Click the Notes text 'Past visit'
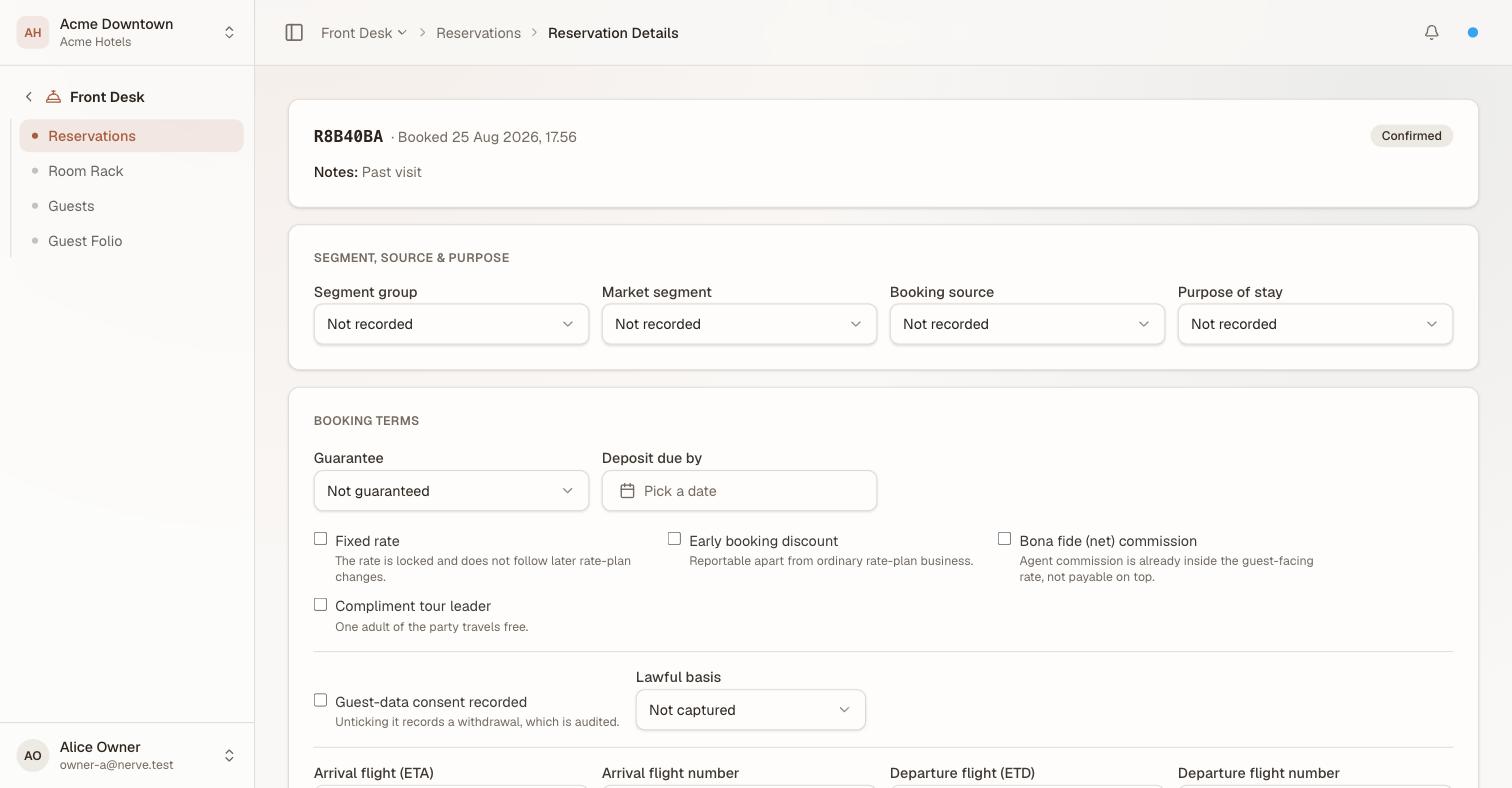1512x788 pixels. tap(392, 172)
